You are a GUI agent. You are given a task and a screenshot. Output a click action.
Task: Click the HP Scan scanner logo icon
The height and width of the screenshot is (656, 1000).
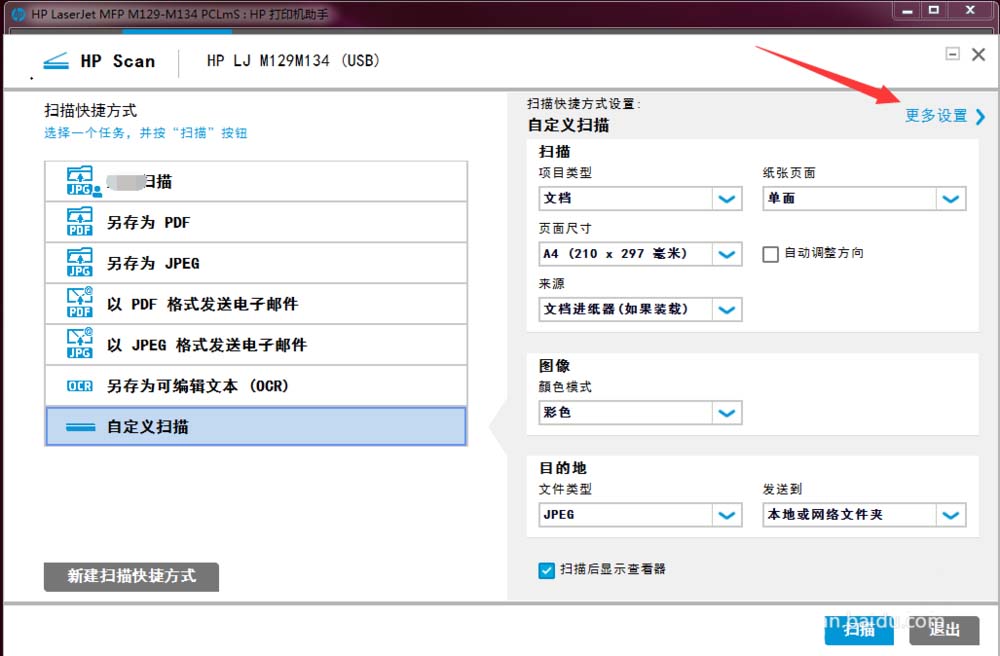pyautogui.click(x=56, y=61)
